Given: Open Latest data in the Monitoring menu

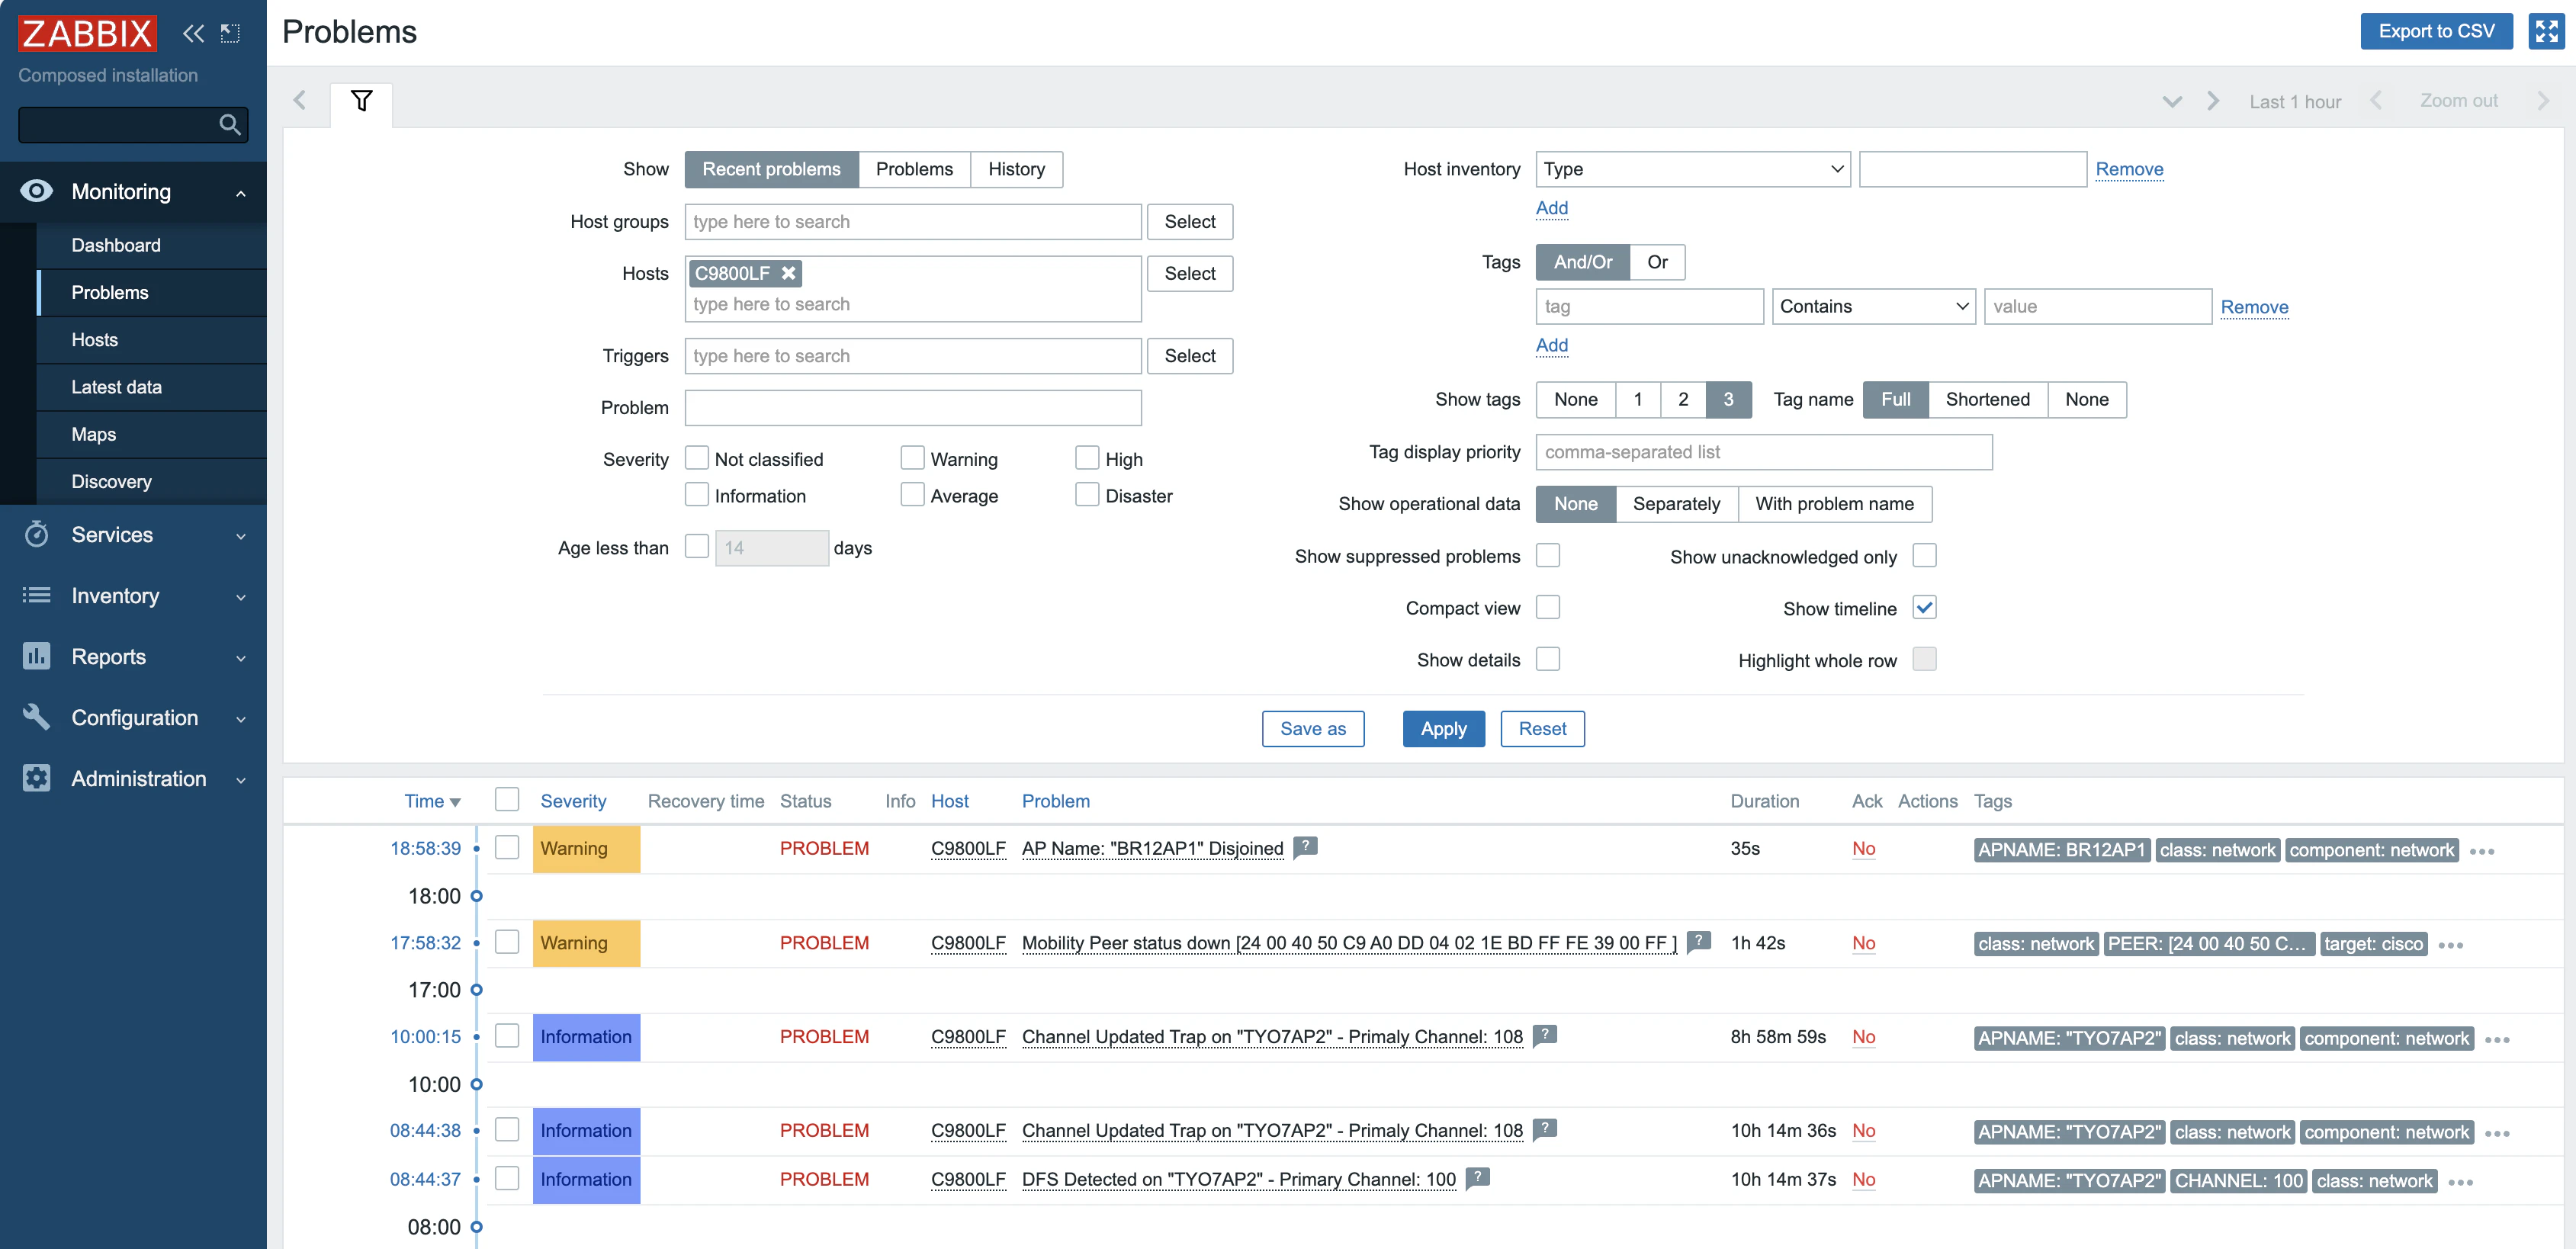Looking at the screenshot, I should click(x=116, y=387).
